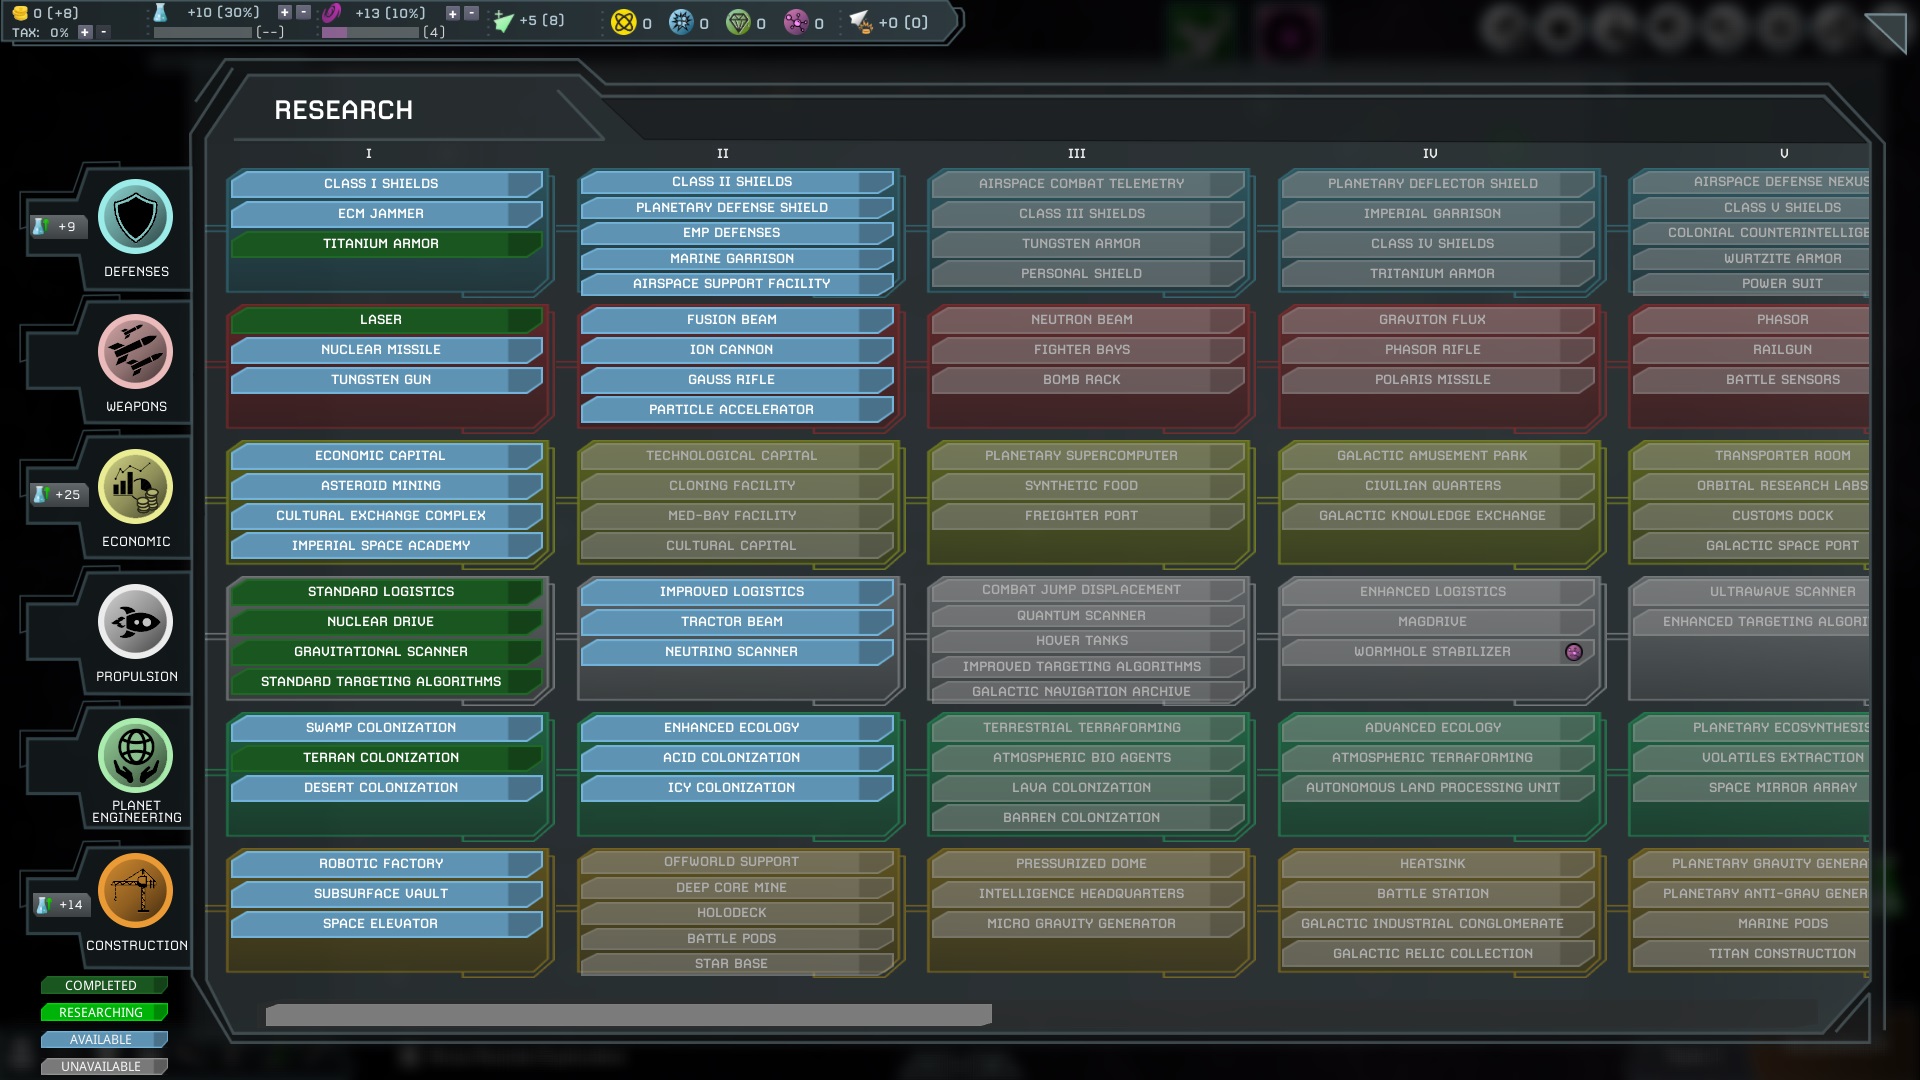The width and height of the screenshot is (1920, 1080).
Task: Click the gold coins treasury icon
Action: tap(20, 13)
